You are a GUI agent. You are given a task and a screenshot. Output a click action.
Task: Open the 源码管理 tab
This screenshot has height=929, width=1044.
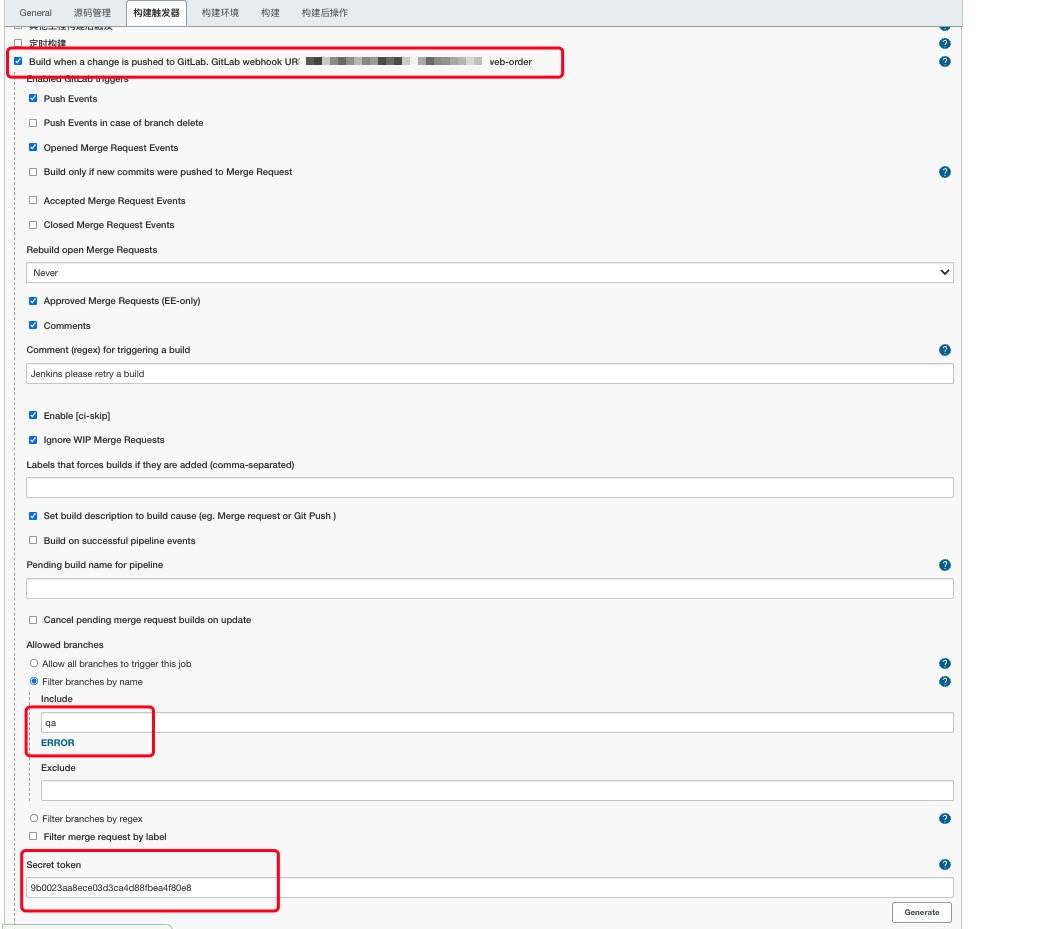92,13
